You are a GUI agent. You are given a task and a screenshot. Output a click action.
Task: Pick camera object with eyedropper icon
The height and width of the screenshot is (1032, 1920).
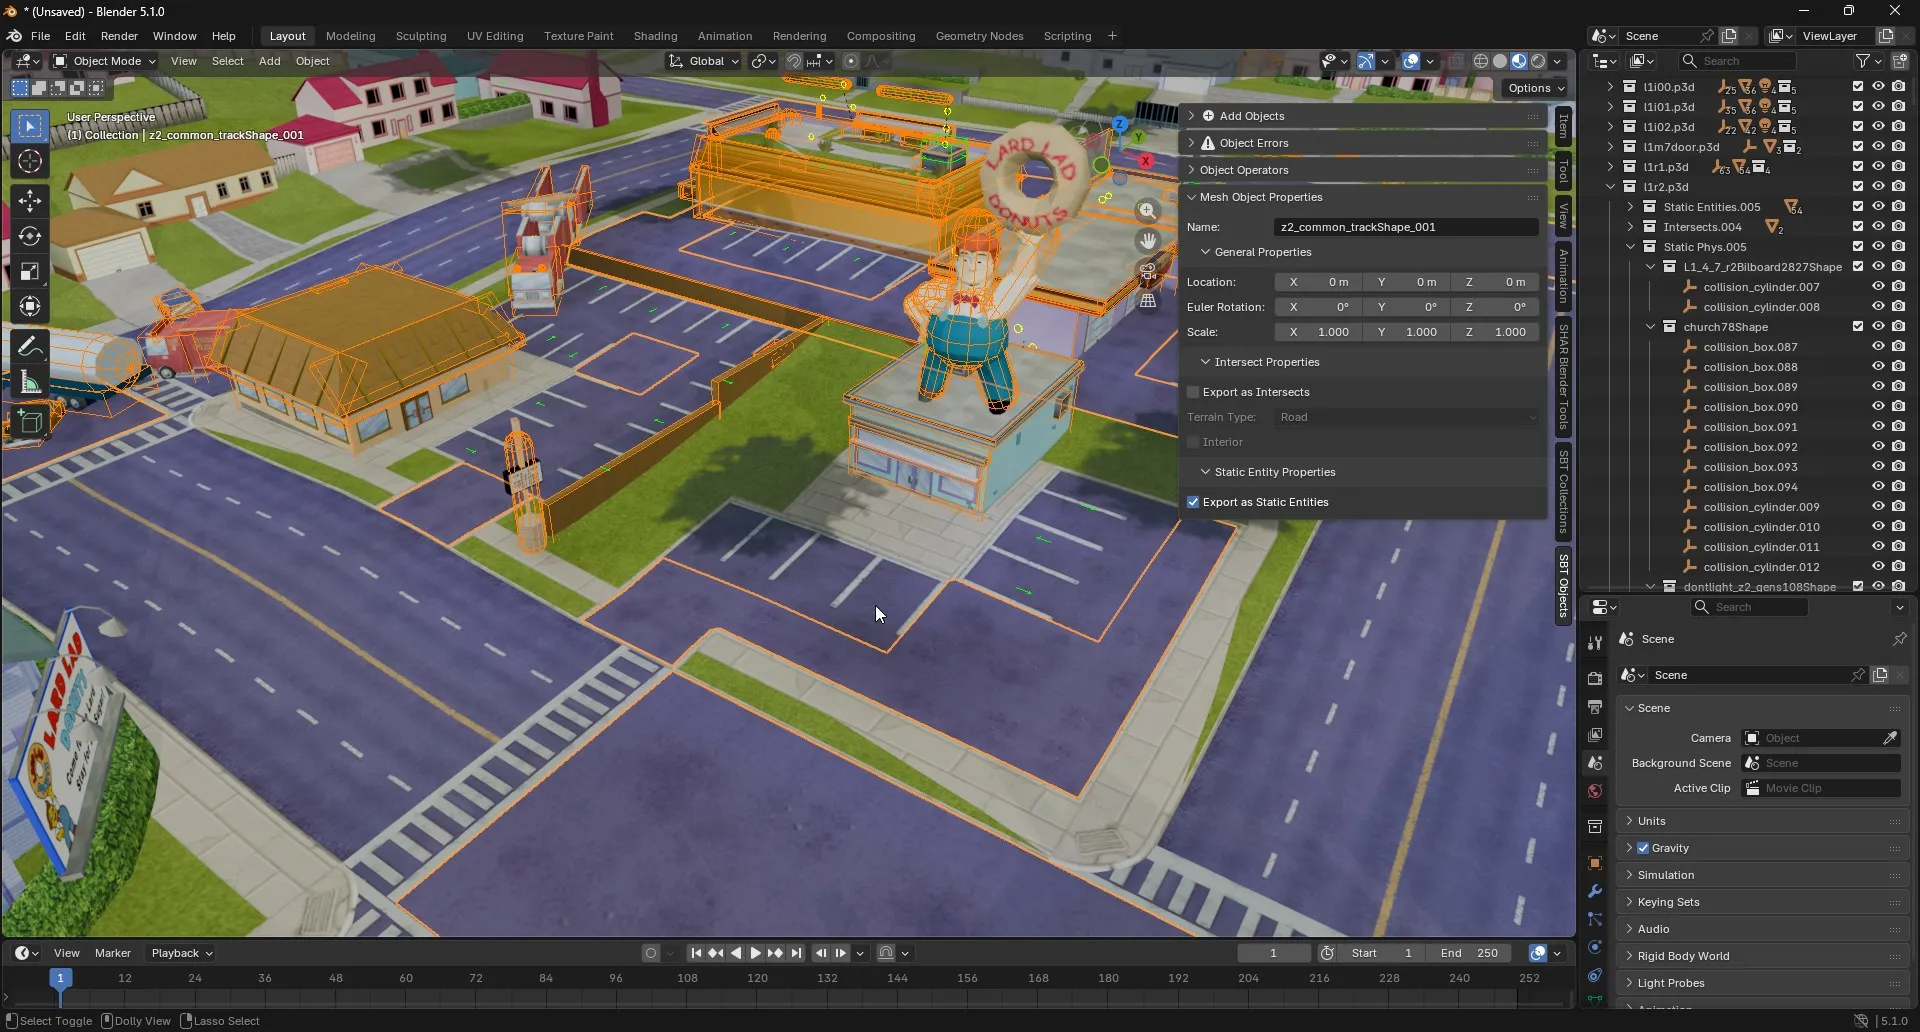pyautogui.click(x=1890, y=738)
